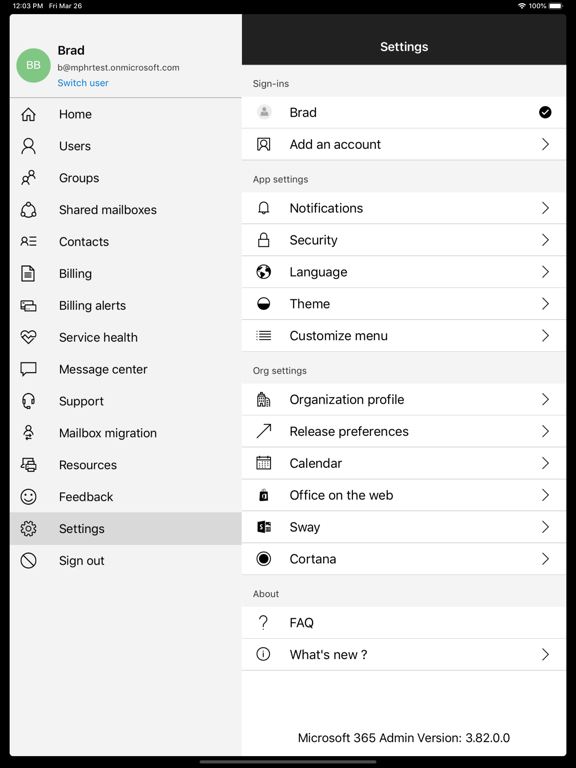
Task: Click the Wi-Fi status icon
Action: (522, 6)
